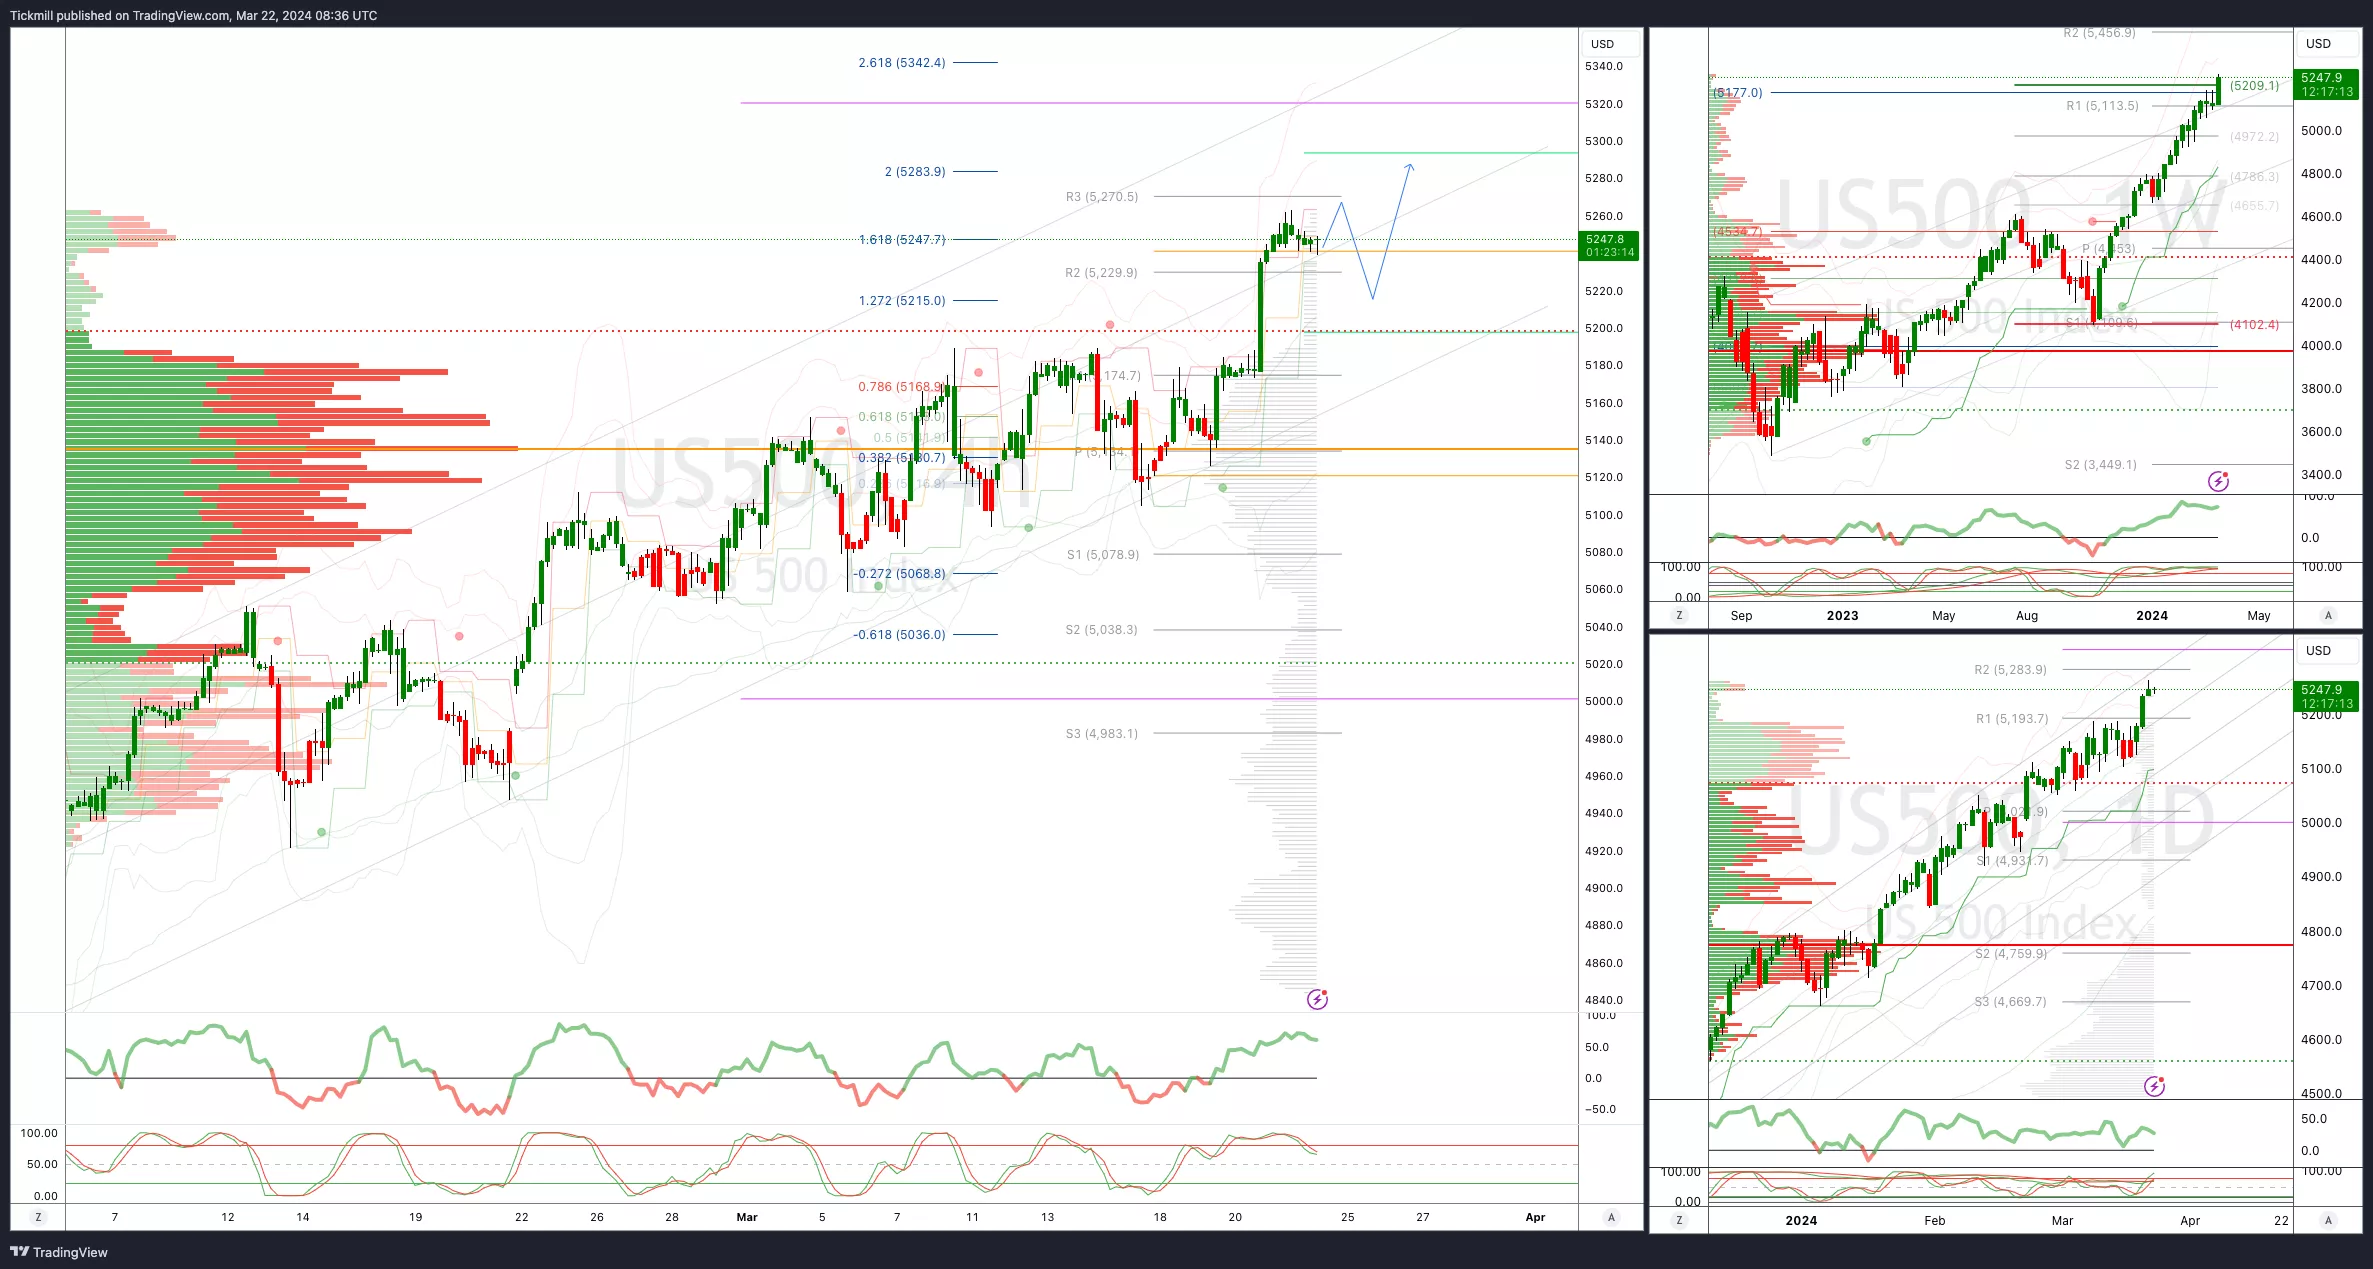This screenshot has width=2373, height=1269.
Task: Click the lightning event icon on main chart
Action: coord(1318,999)
